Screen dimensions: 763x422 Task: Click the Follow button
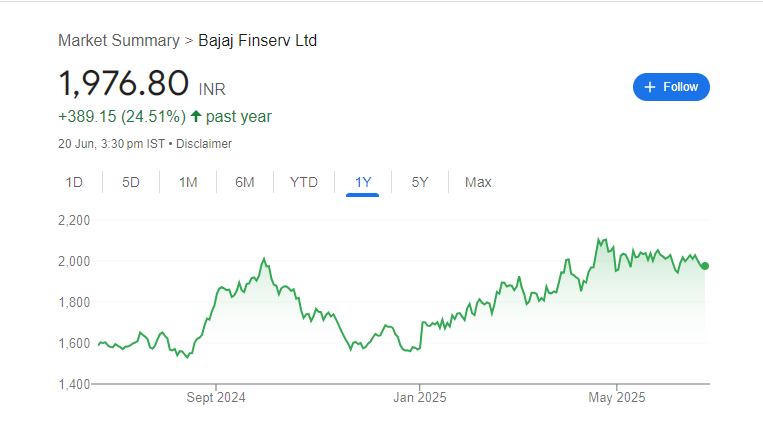pyautogui.click(x=671, y=87)
